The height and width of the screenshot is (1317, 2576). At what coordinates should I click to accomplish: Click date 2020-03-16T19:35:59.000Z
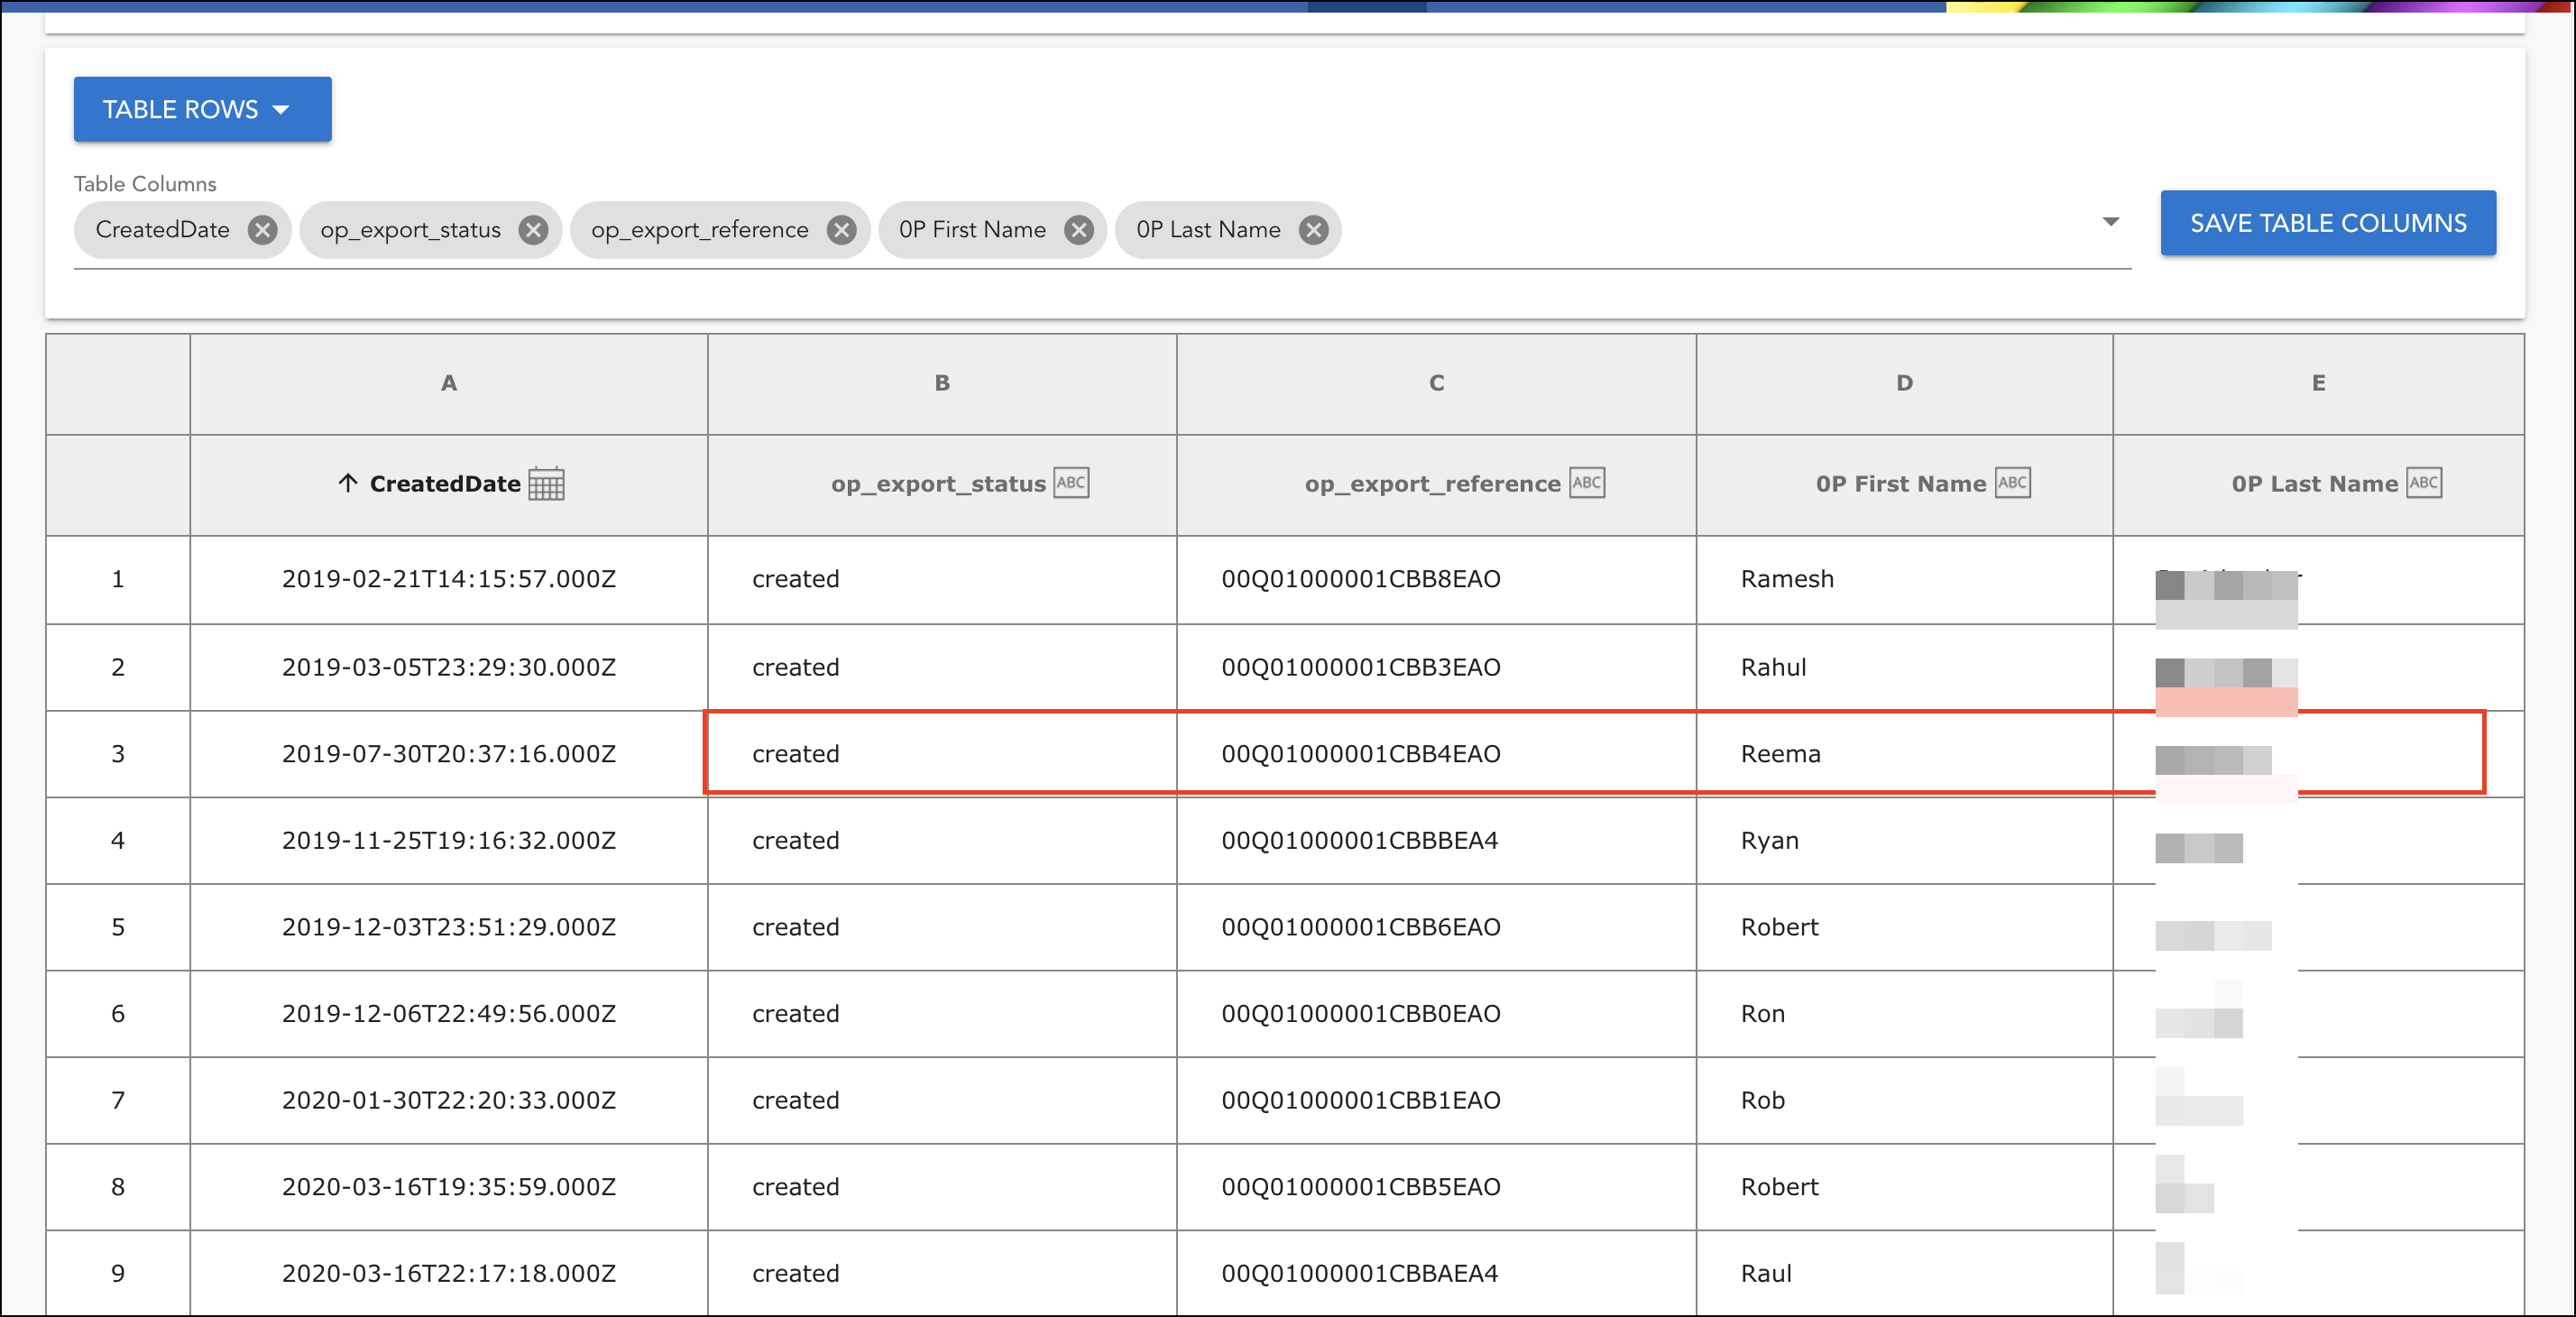point(449,1187)
